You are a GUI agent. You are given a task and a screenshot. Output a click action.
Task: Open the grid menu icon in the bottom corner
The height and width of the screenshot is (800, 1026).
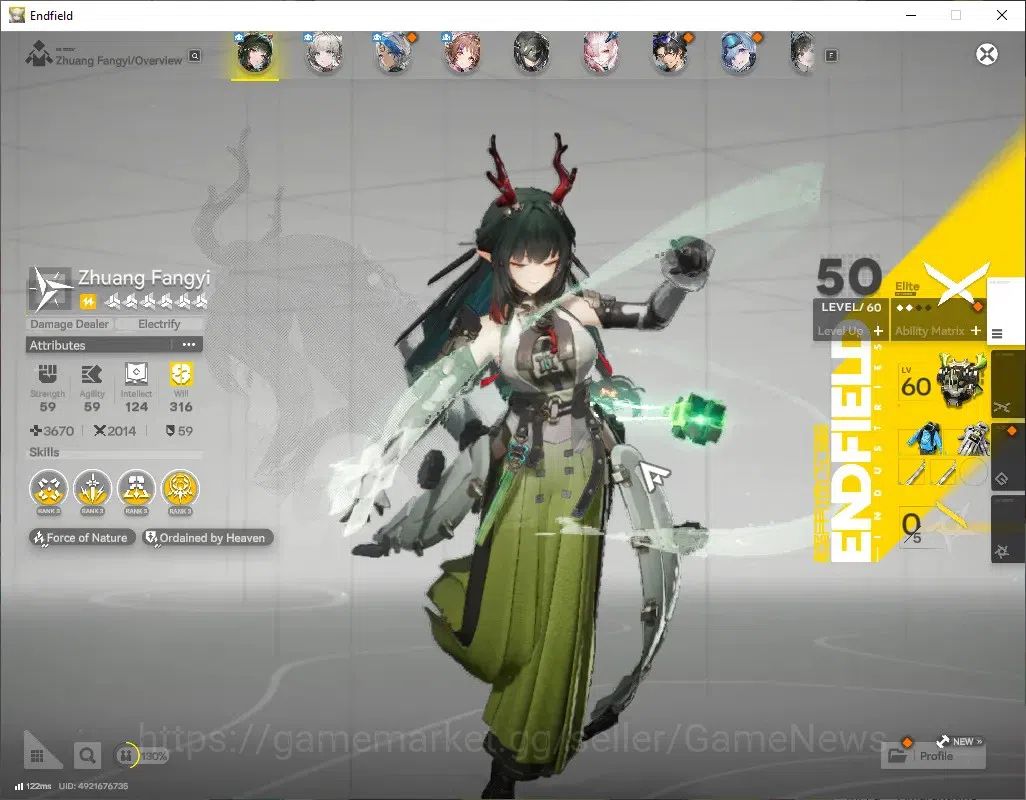(x=37, y=756)
